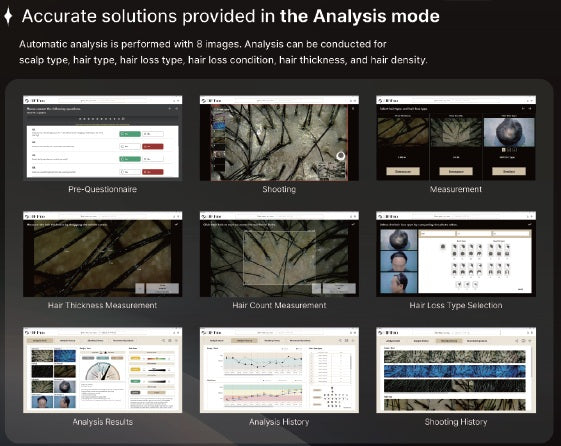Open the blue scalp thumbnail in Analysis Results
The height and width of the screenshot is (446, 561).
click(65, 356)
